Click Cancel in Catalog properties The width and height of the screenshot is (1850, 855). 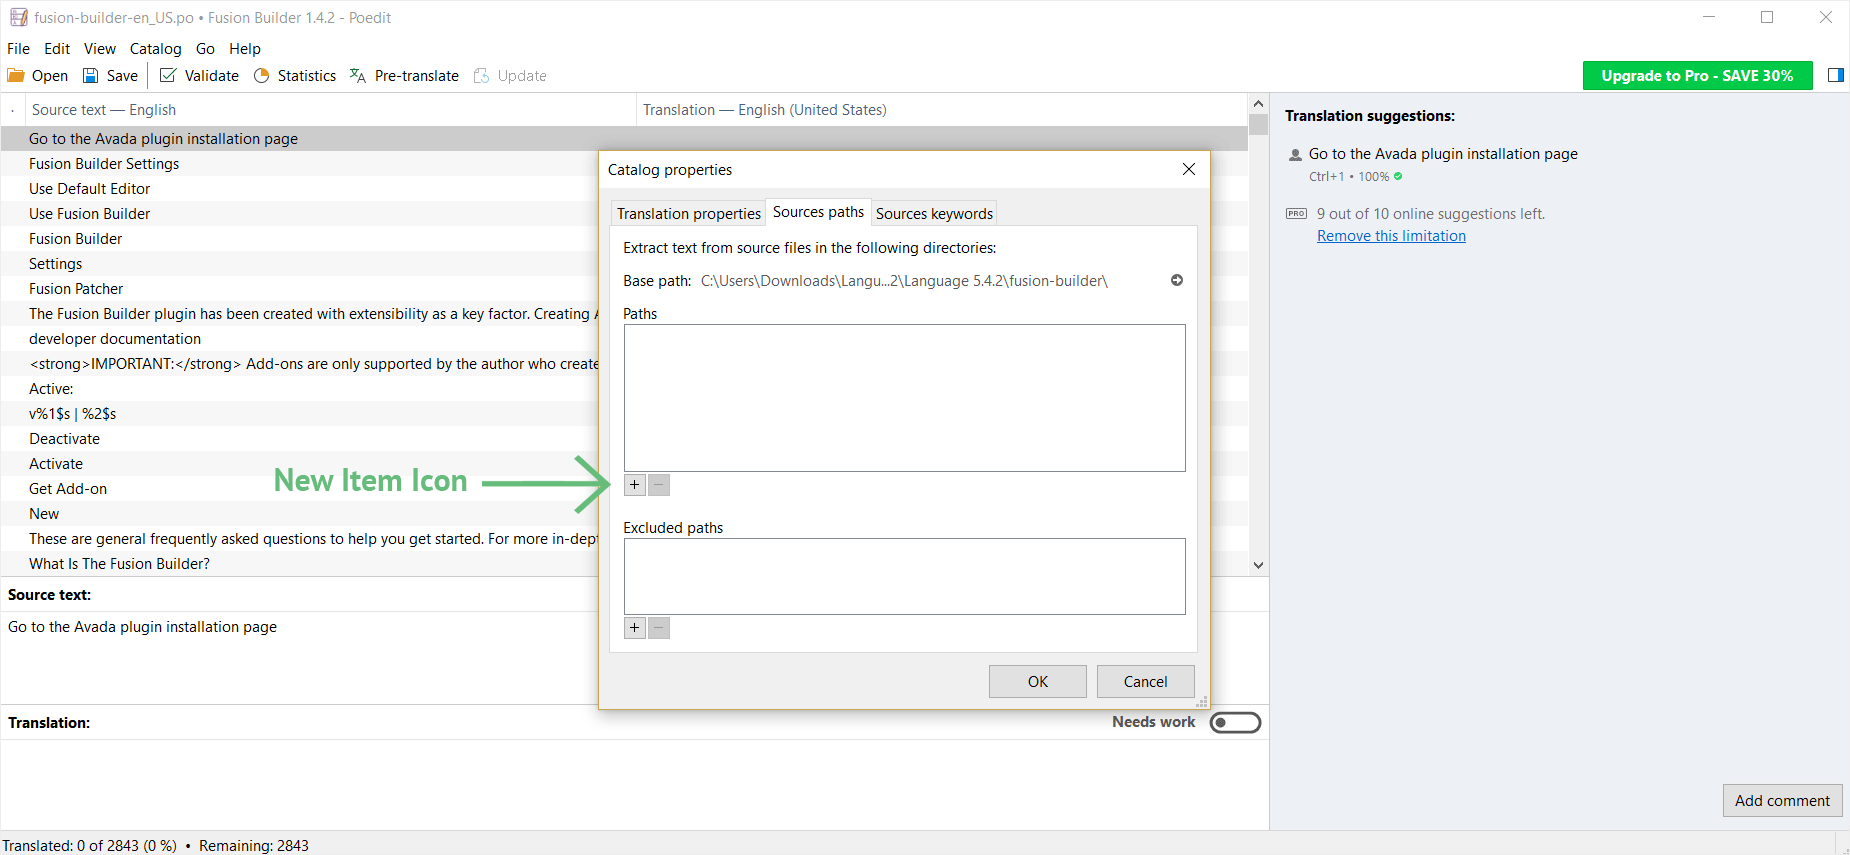(1145, 682)
